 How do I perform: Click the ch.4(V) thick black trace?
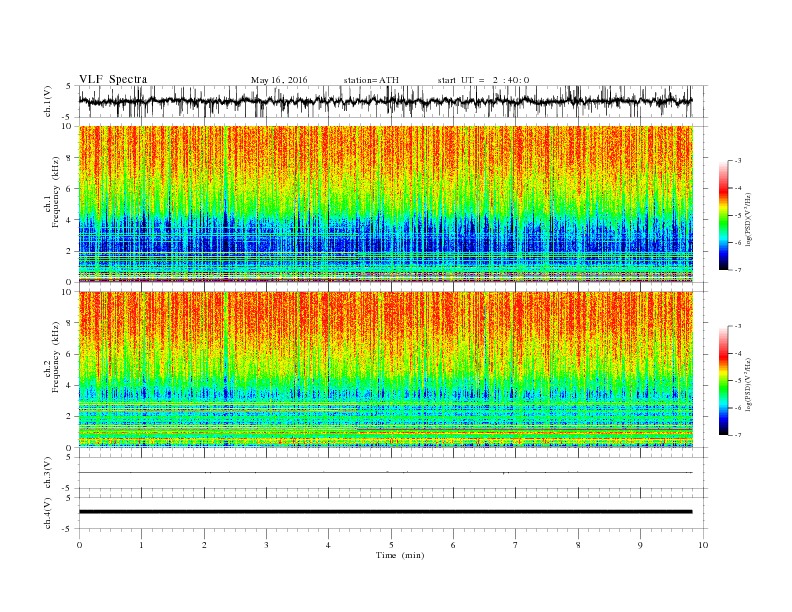pos(386,512)
